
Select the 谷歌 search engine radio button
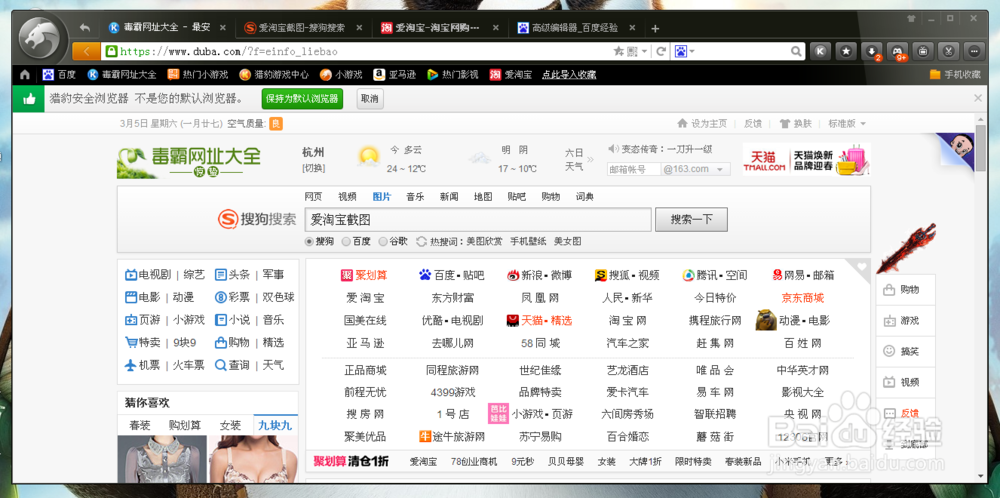coord(383,242)
